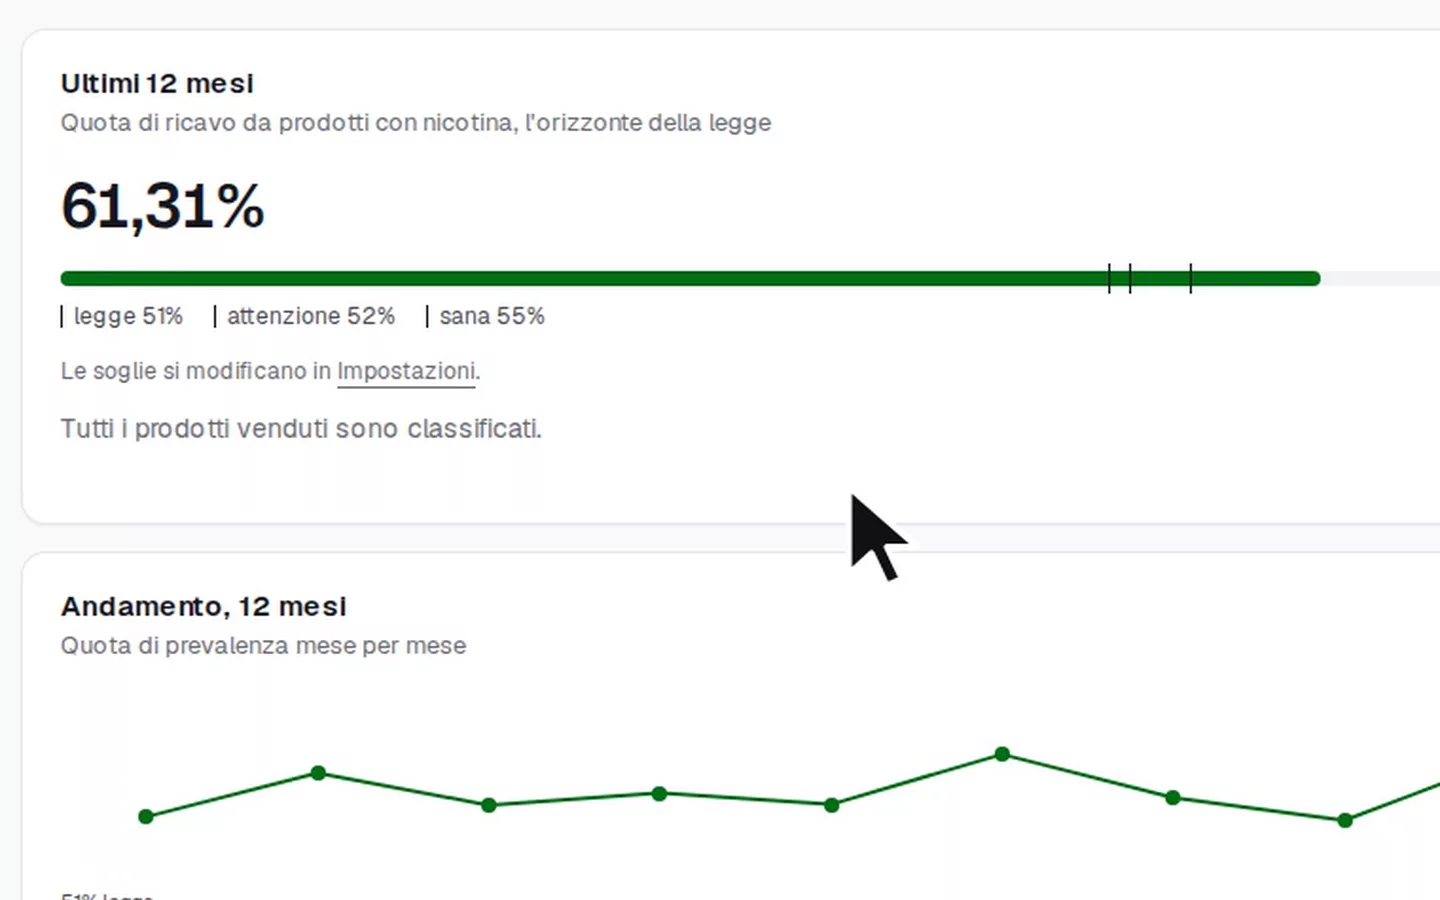
Task: Click the fourth data point on the trend line
Action: [659, 794]
